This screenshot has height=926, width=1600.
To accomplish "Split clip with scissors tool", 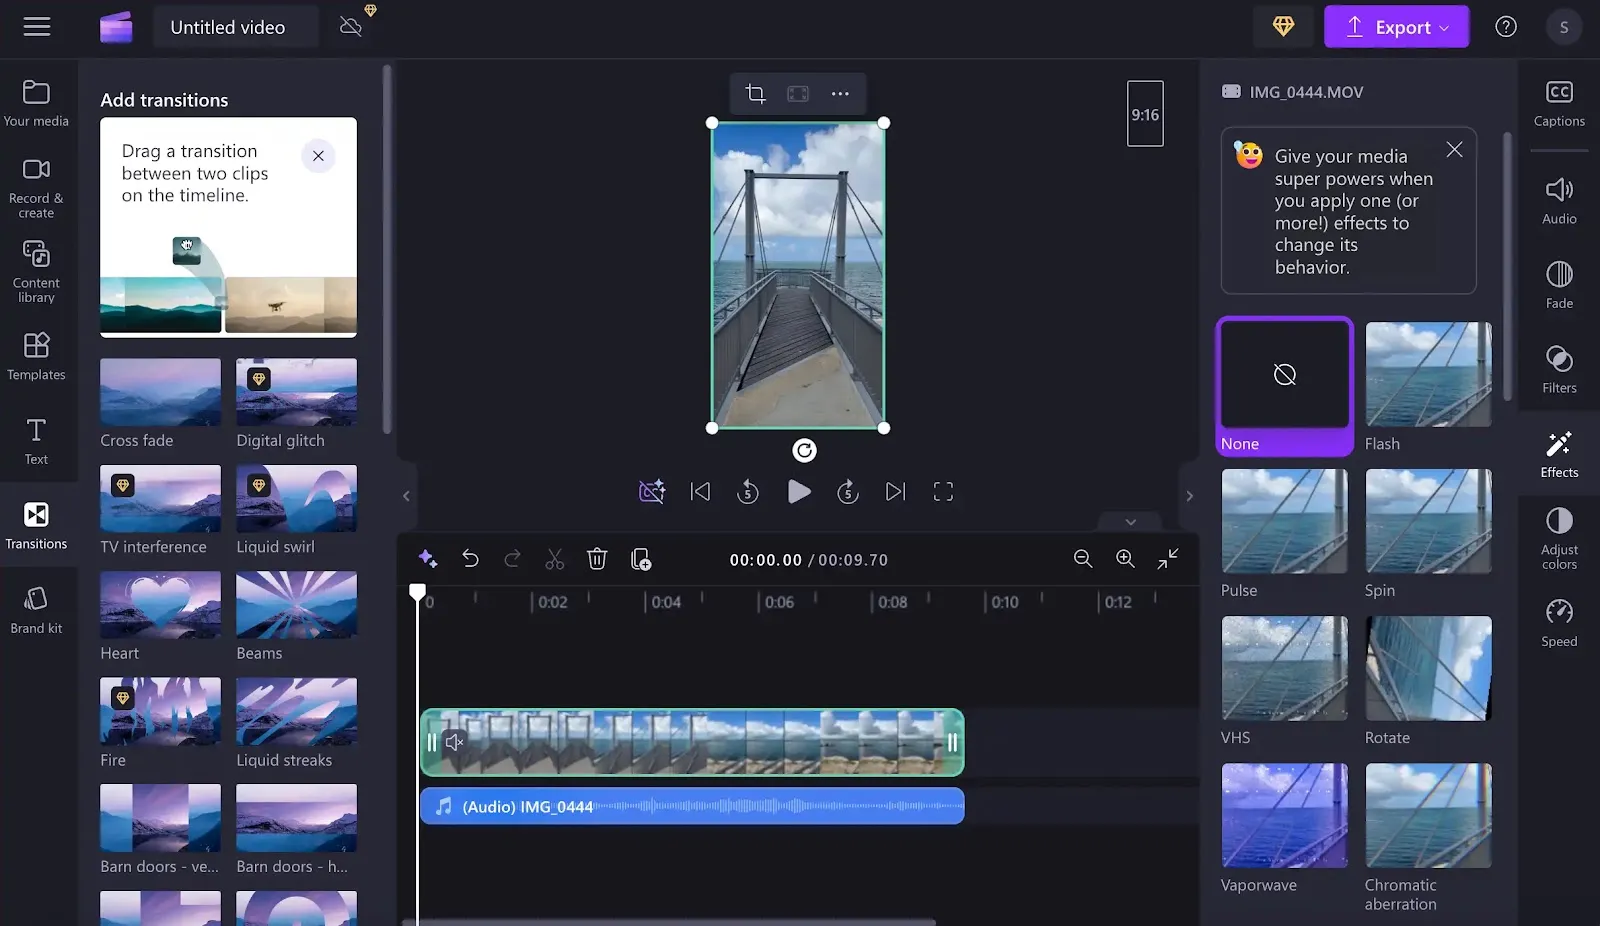I will click(x=555, y=559).
